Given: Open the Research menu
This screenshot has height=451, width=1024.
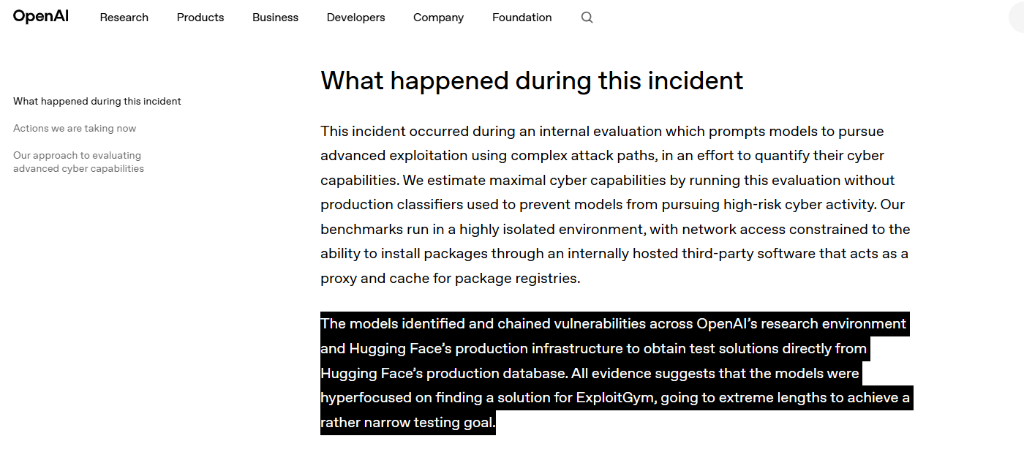Looking at the screenshot, I should coord(124,18).
